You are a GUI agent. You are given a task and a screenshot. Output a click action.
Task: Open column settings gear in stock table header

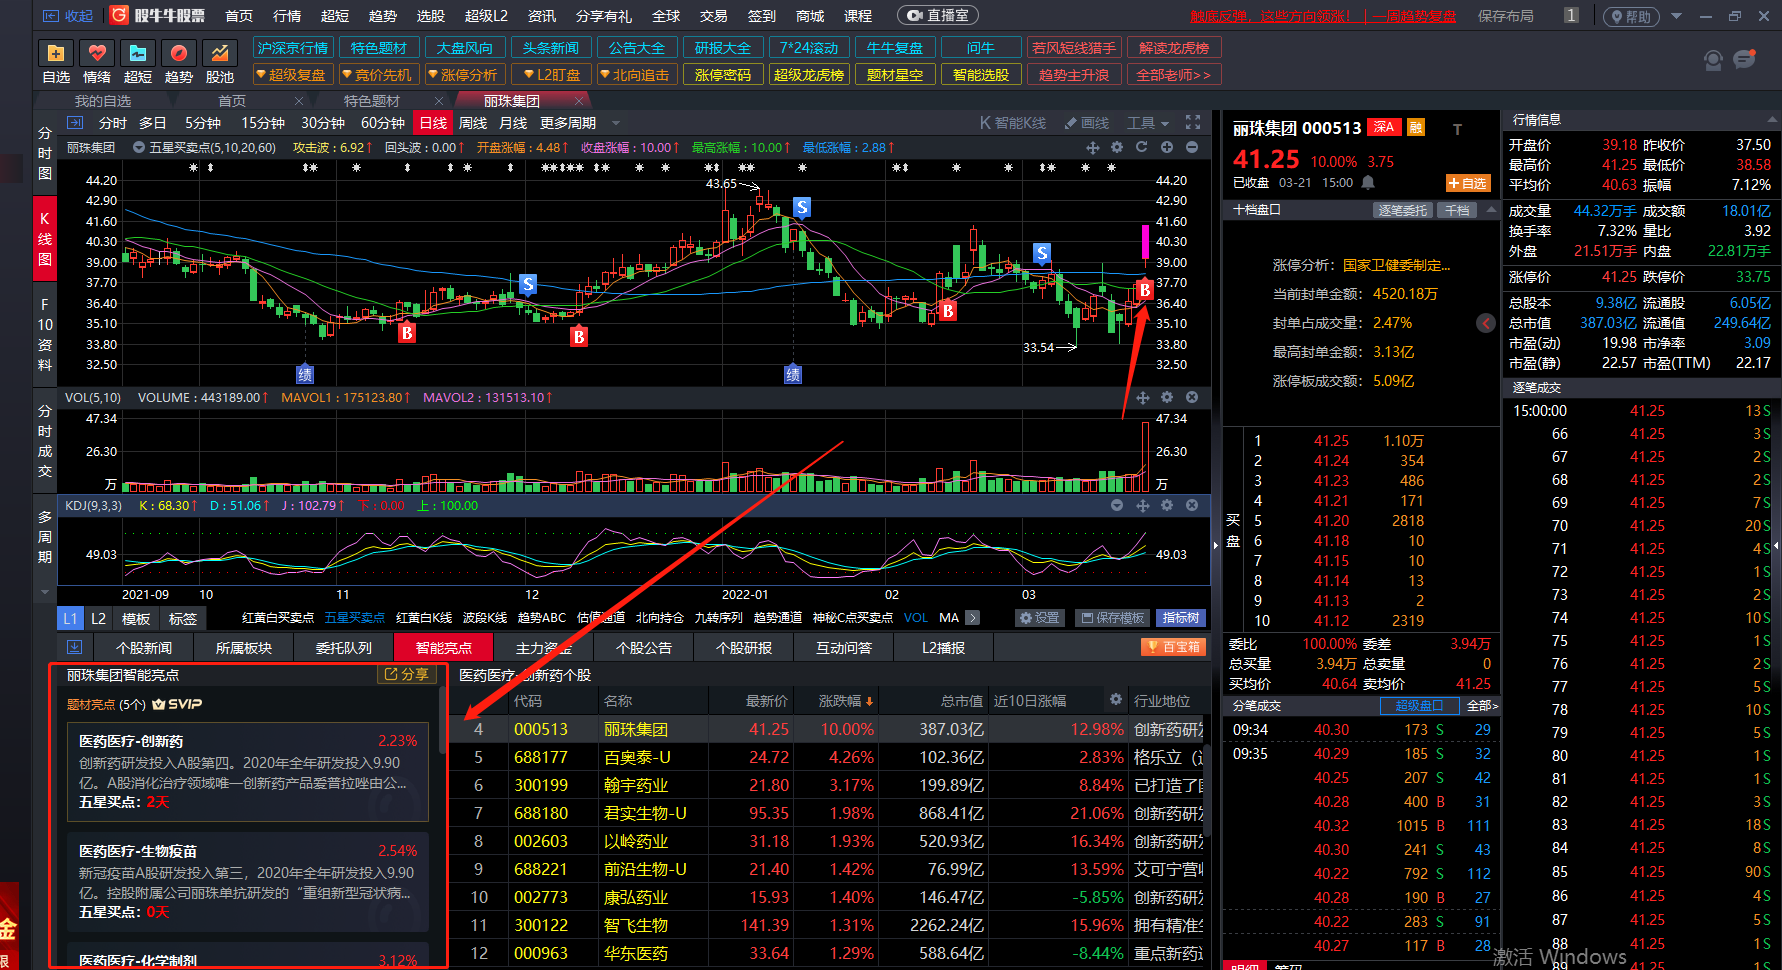pyautogui.click(x=1116, y=699)
